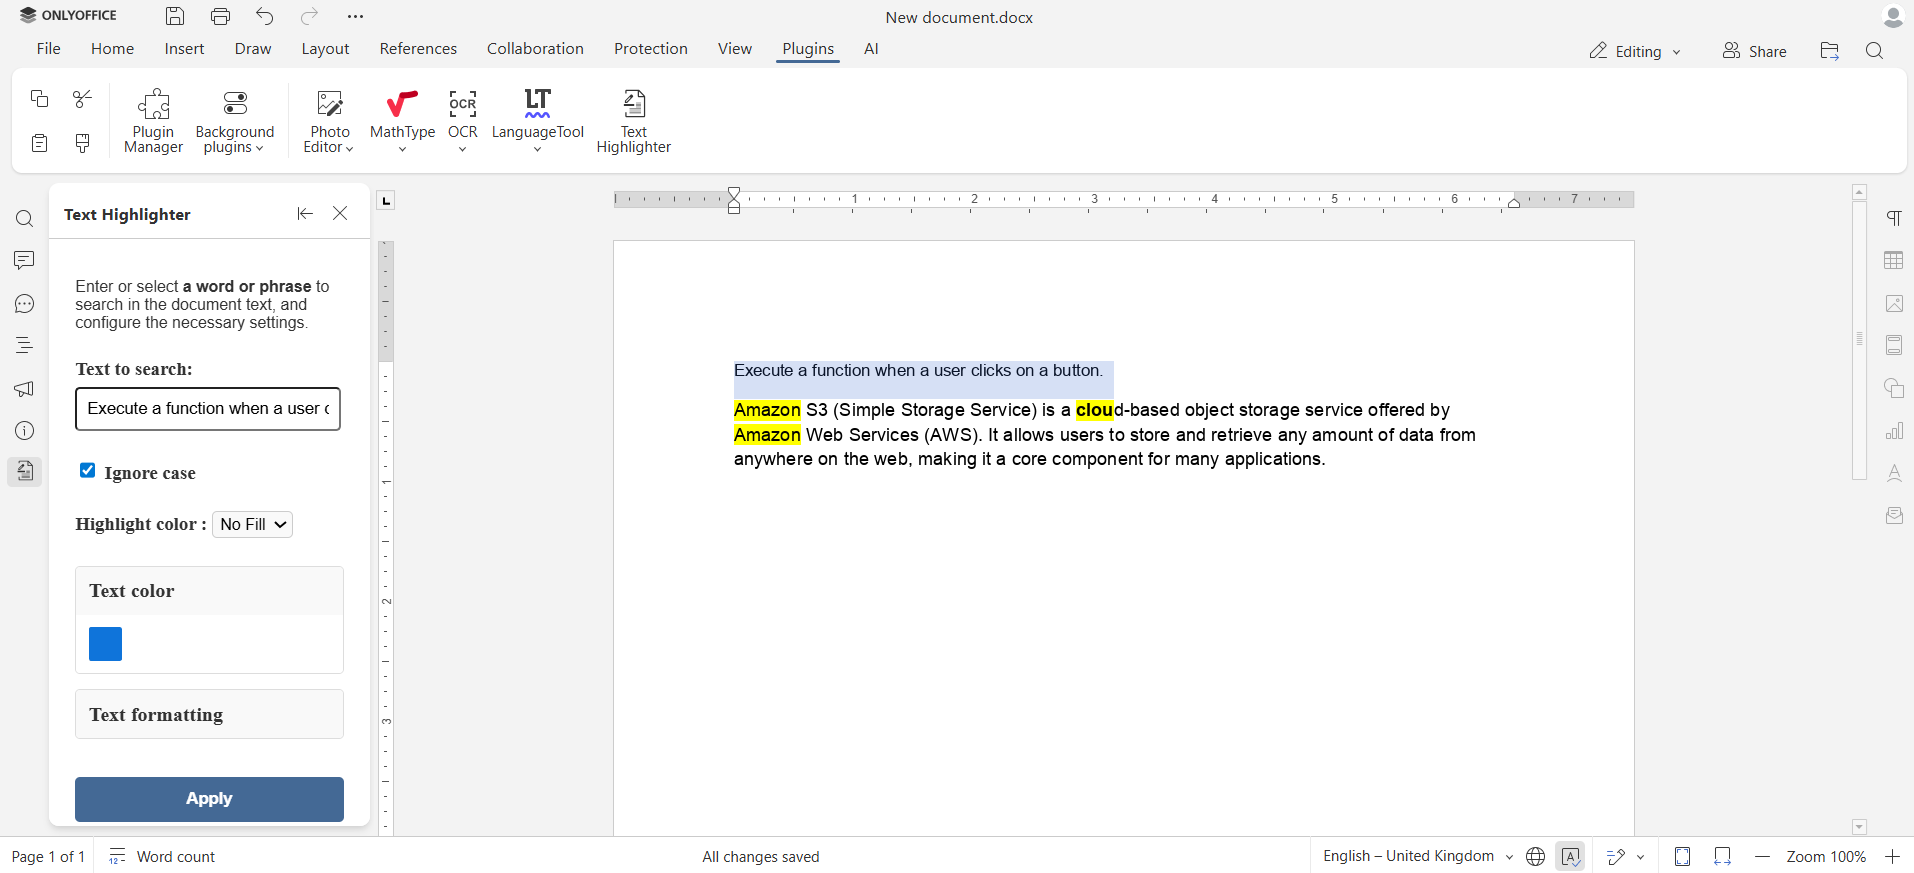Expand the LanguageTool dropdown
This screenshot has width=1914, height=873.
(x=537, y=121)
